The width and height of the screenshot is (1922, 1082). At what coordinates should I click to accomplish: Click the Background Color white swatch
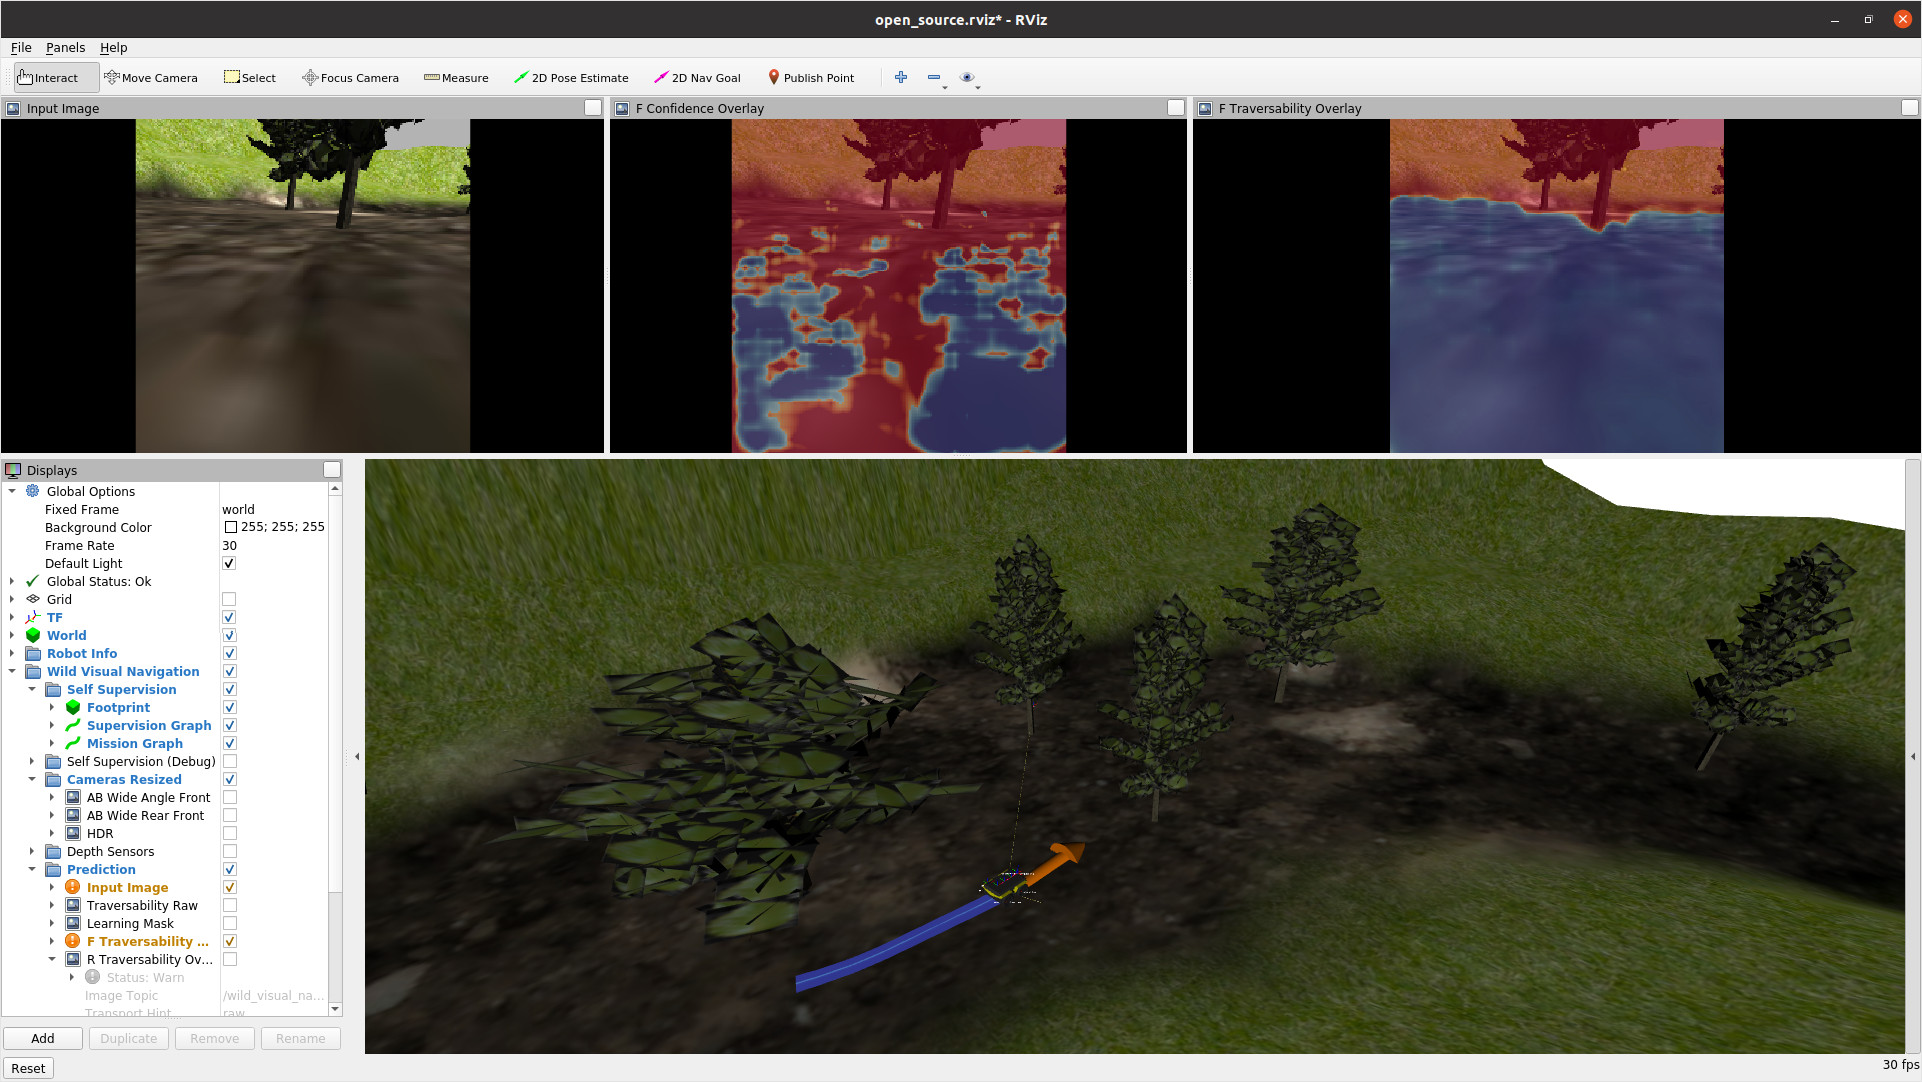[x=231, y=527]
